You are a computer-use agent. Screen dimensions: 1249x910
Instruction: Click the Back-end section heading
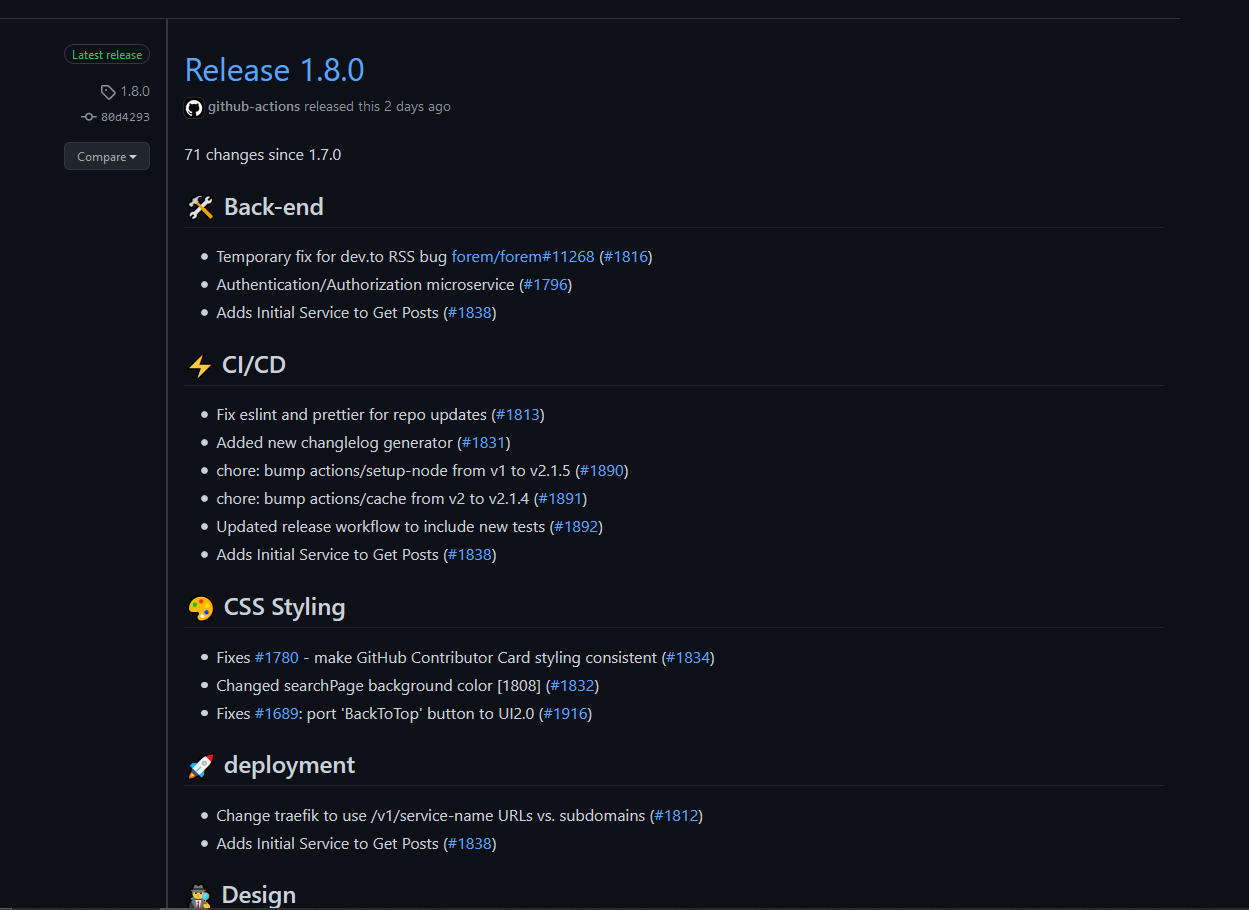click(x=274, y=207)
